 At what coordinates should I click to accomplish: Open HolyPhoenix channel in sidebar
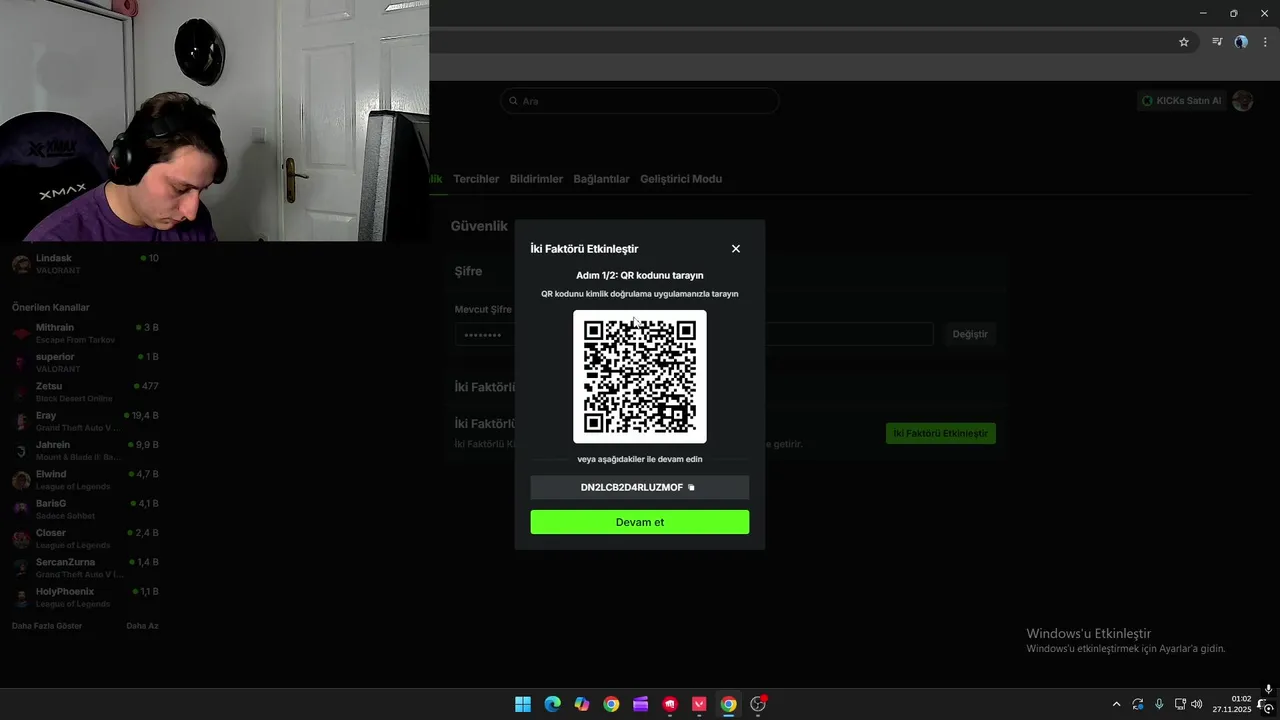[85, 597]
